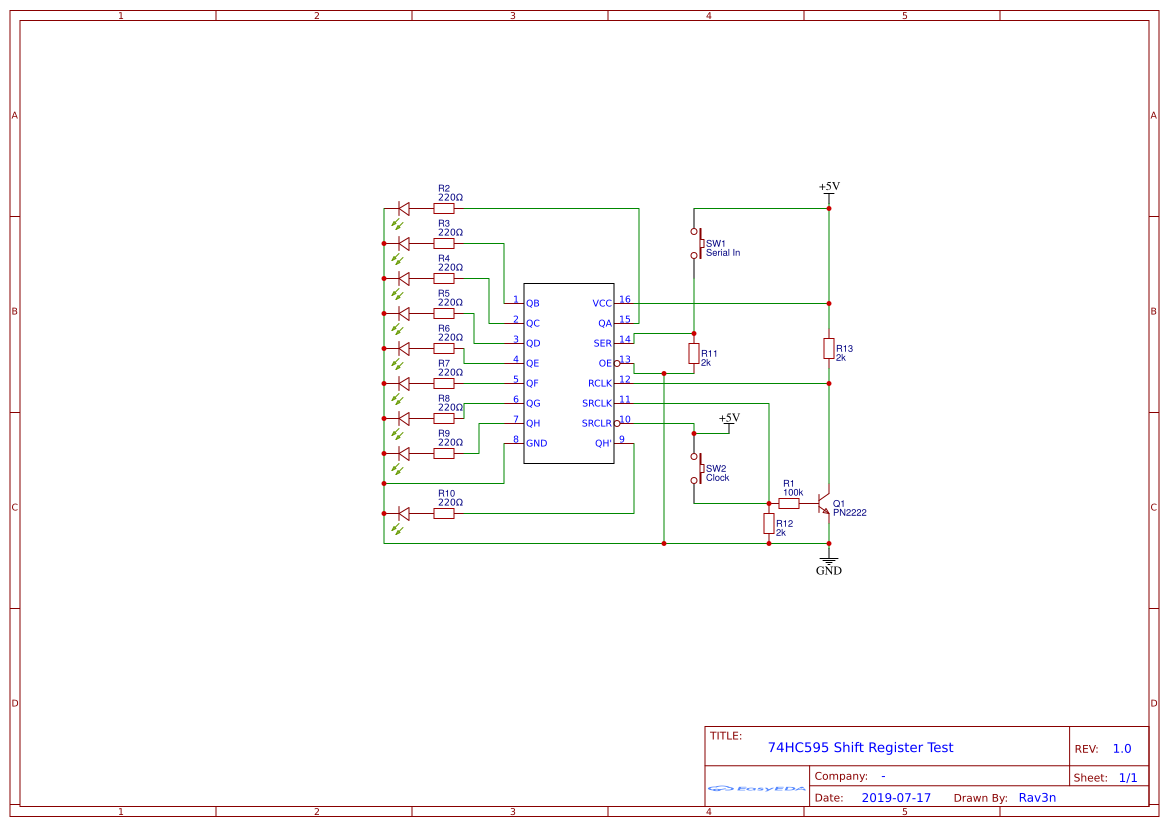Click the RCLK pin label
This screenshot has width=1169, height=827.
(599, 383)
